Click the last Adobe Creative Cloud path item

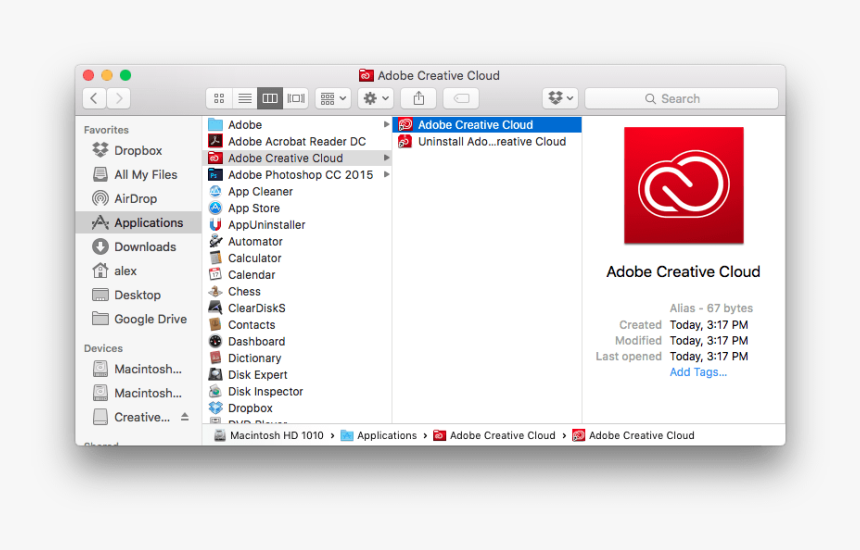point(633,435)
